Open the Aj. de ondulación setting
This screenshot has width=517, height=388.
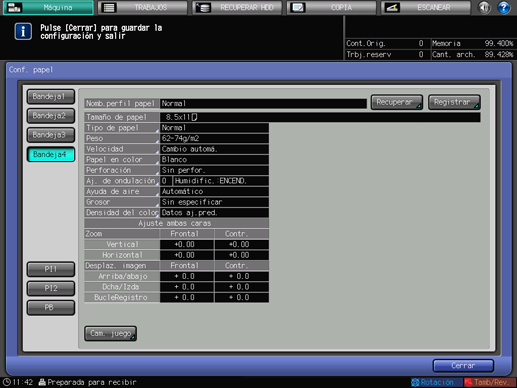122,181
